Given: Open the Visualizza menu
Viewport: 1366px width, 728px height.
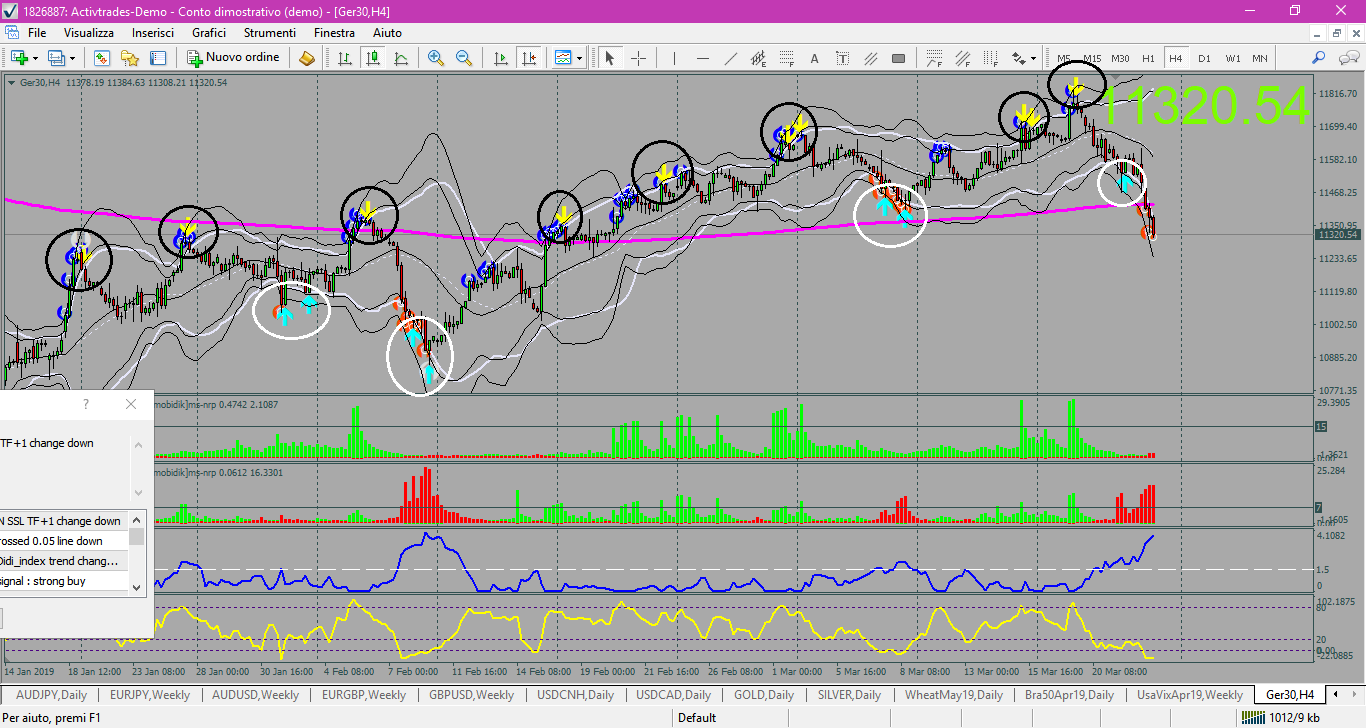Looking at the screenshot, I should [89, 33].
